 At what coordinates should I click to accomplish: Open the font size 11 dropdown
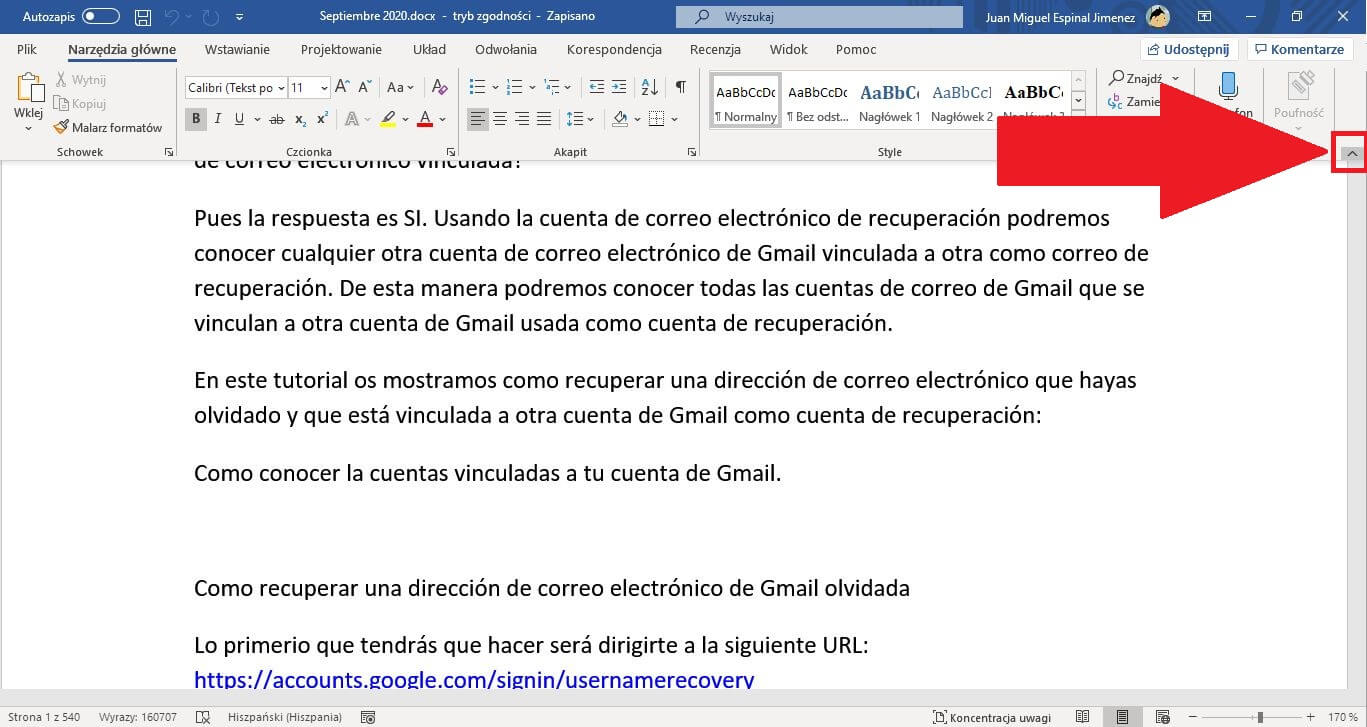tap(324, 88)
